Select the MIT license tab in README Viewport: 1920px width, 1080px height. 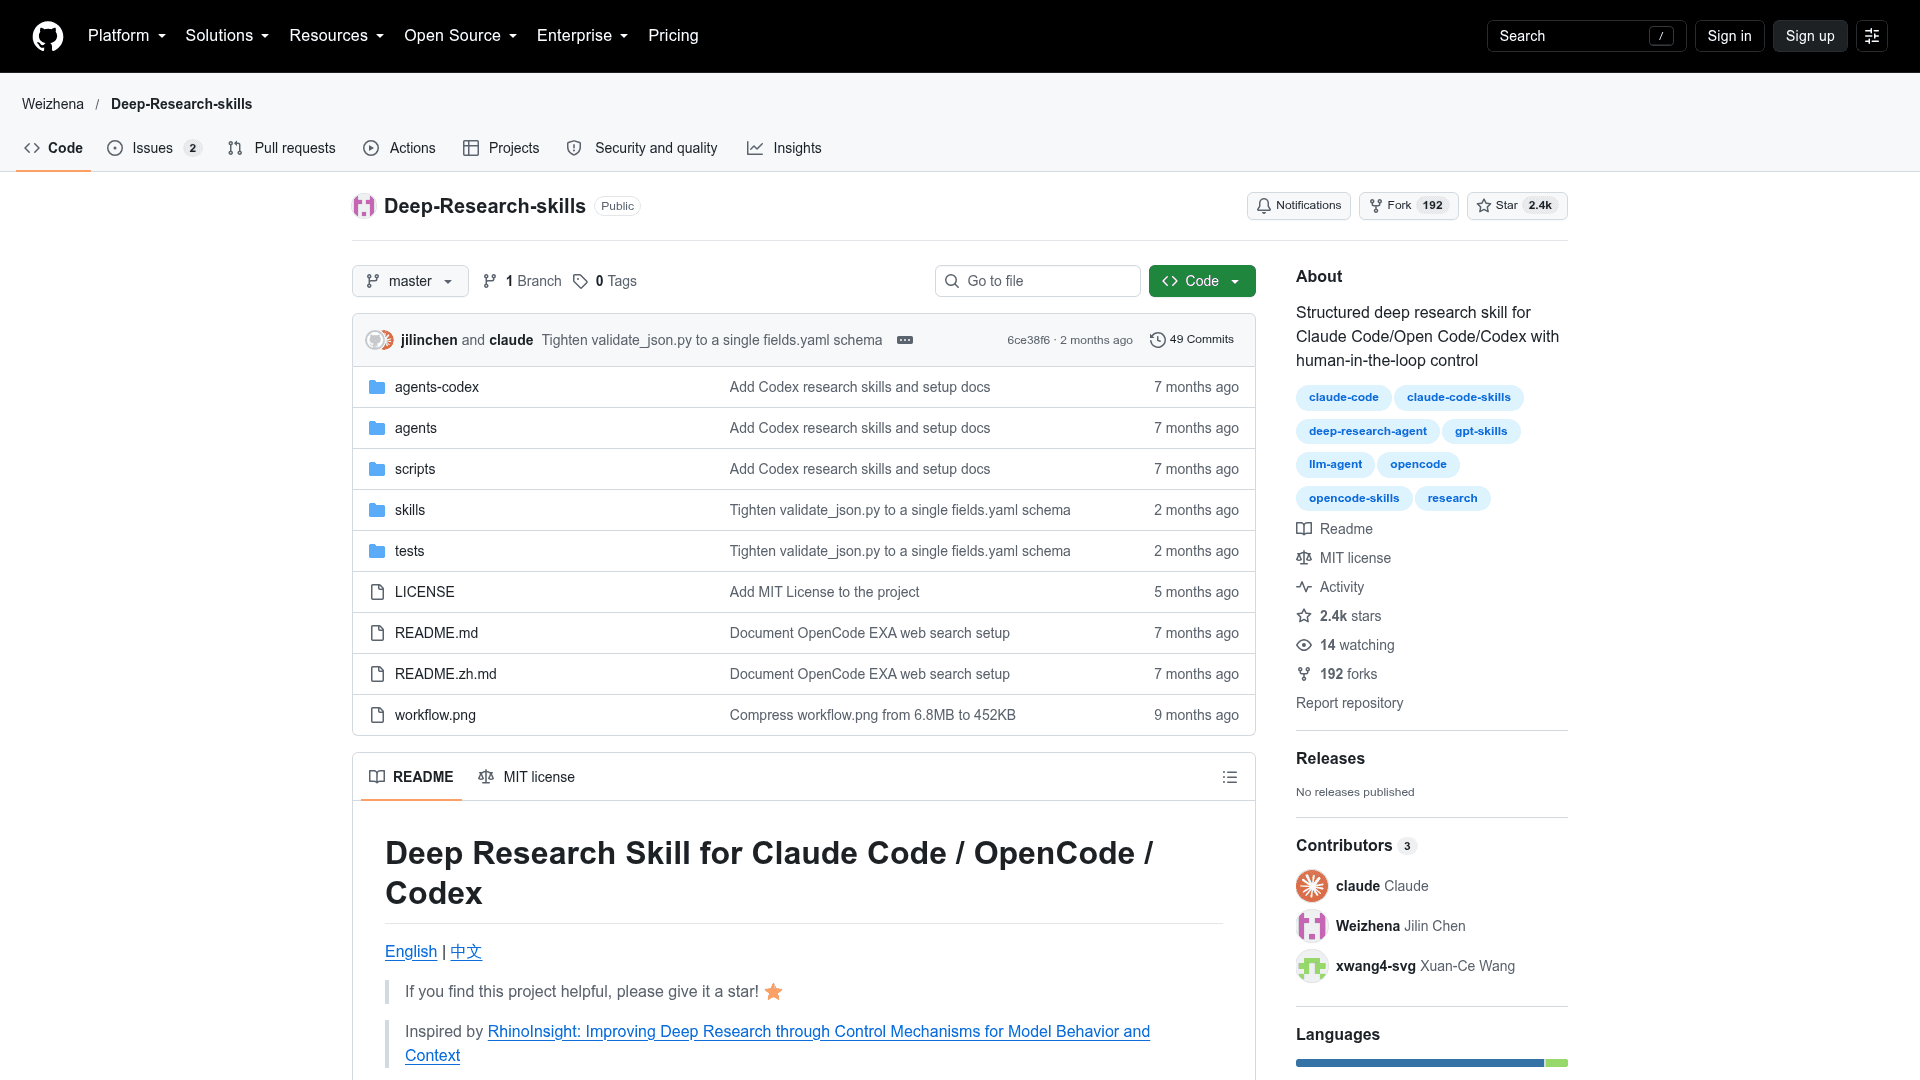tap(527, 777)
